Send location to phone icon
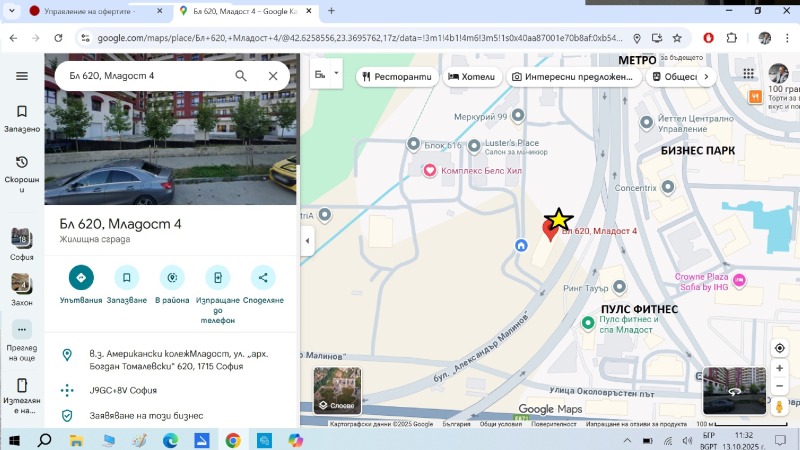This screenshot has width=800, height=450. pyautogui.click(x=217, y=277)
